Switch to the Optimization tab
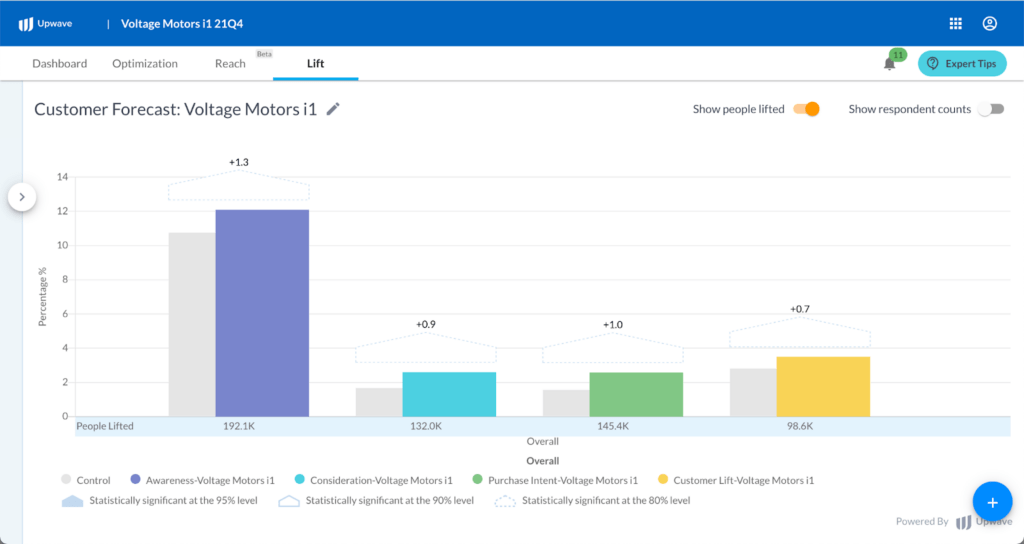Screen dimensions: 1024x544 [145, 63]
